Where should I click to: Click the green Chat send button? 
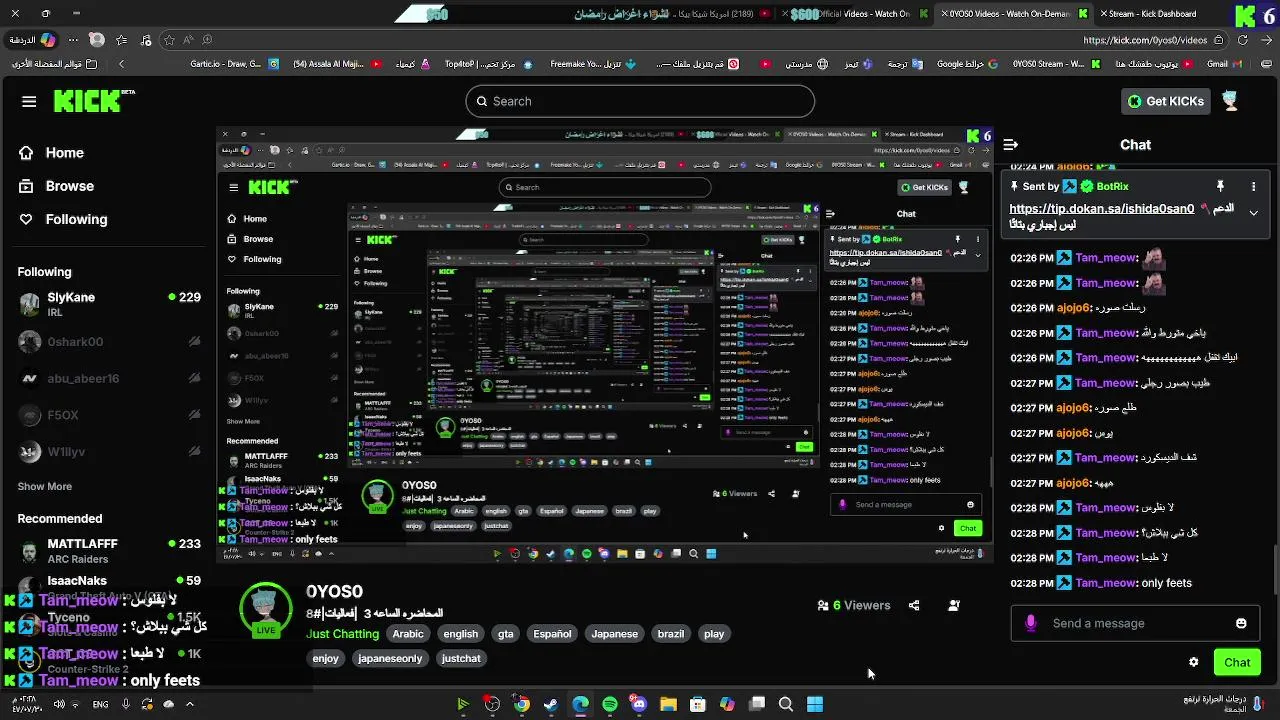[x=1237, y=662]
